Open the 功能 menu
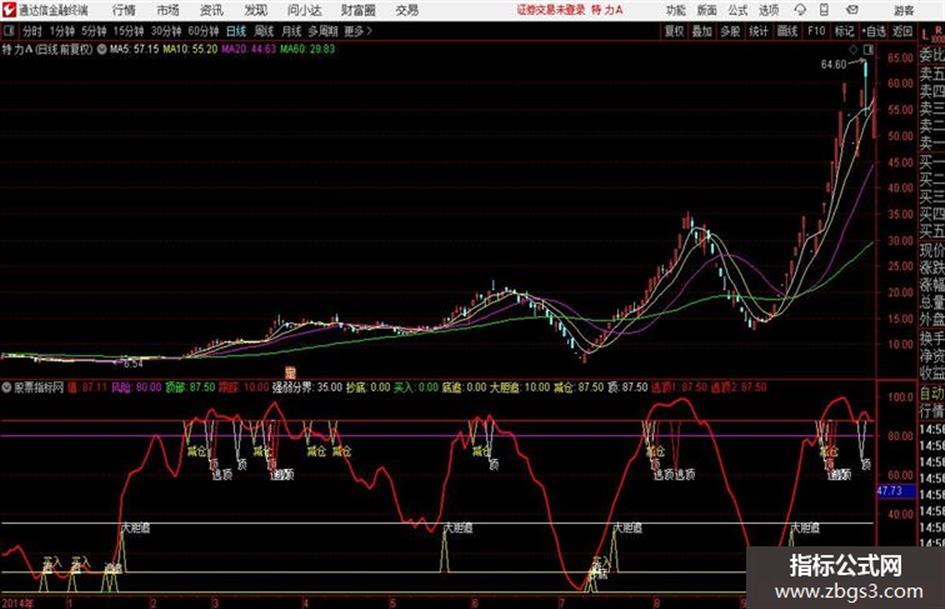This screenshot has width=945, height=609. pos(676,10)
